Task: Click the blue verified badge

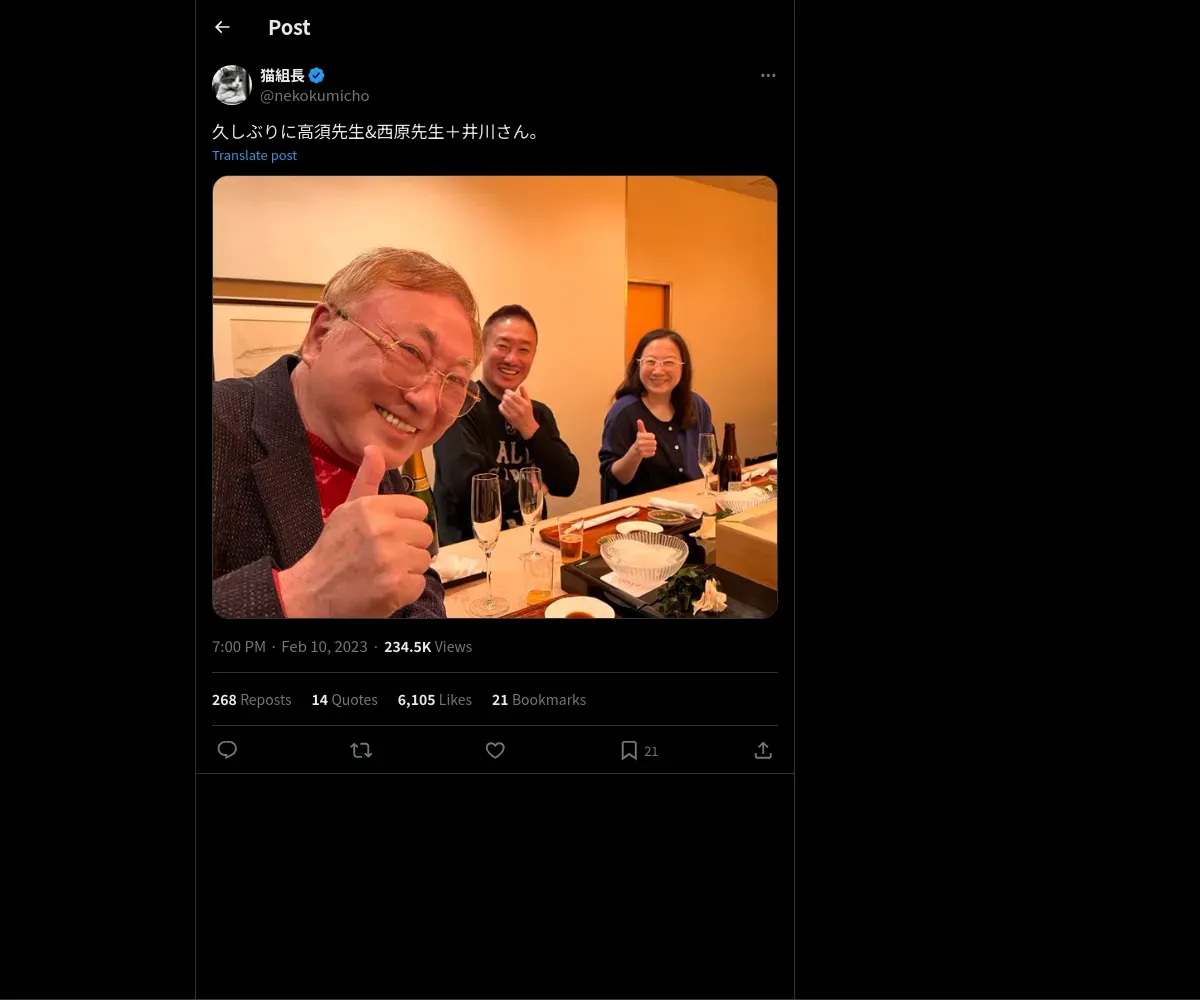Action: coord(317,75)
